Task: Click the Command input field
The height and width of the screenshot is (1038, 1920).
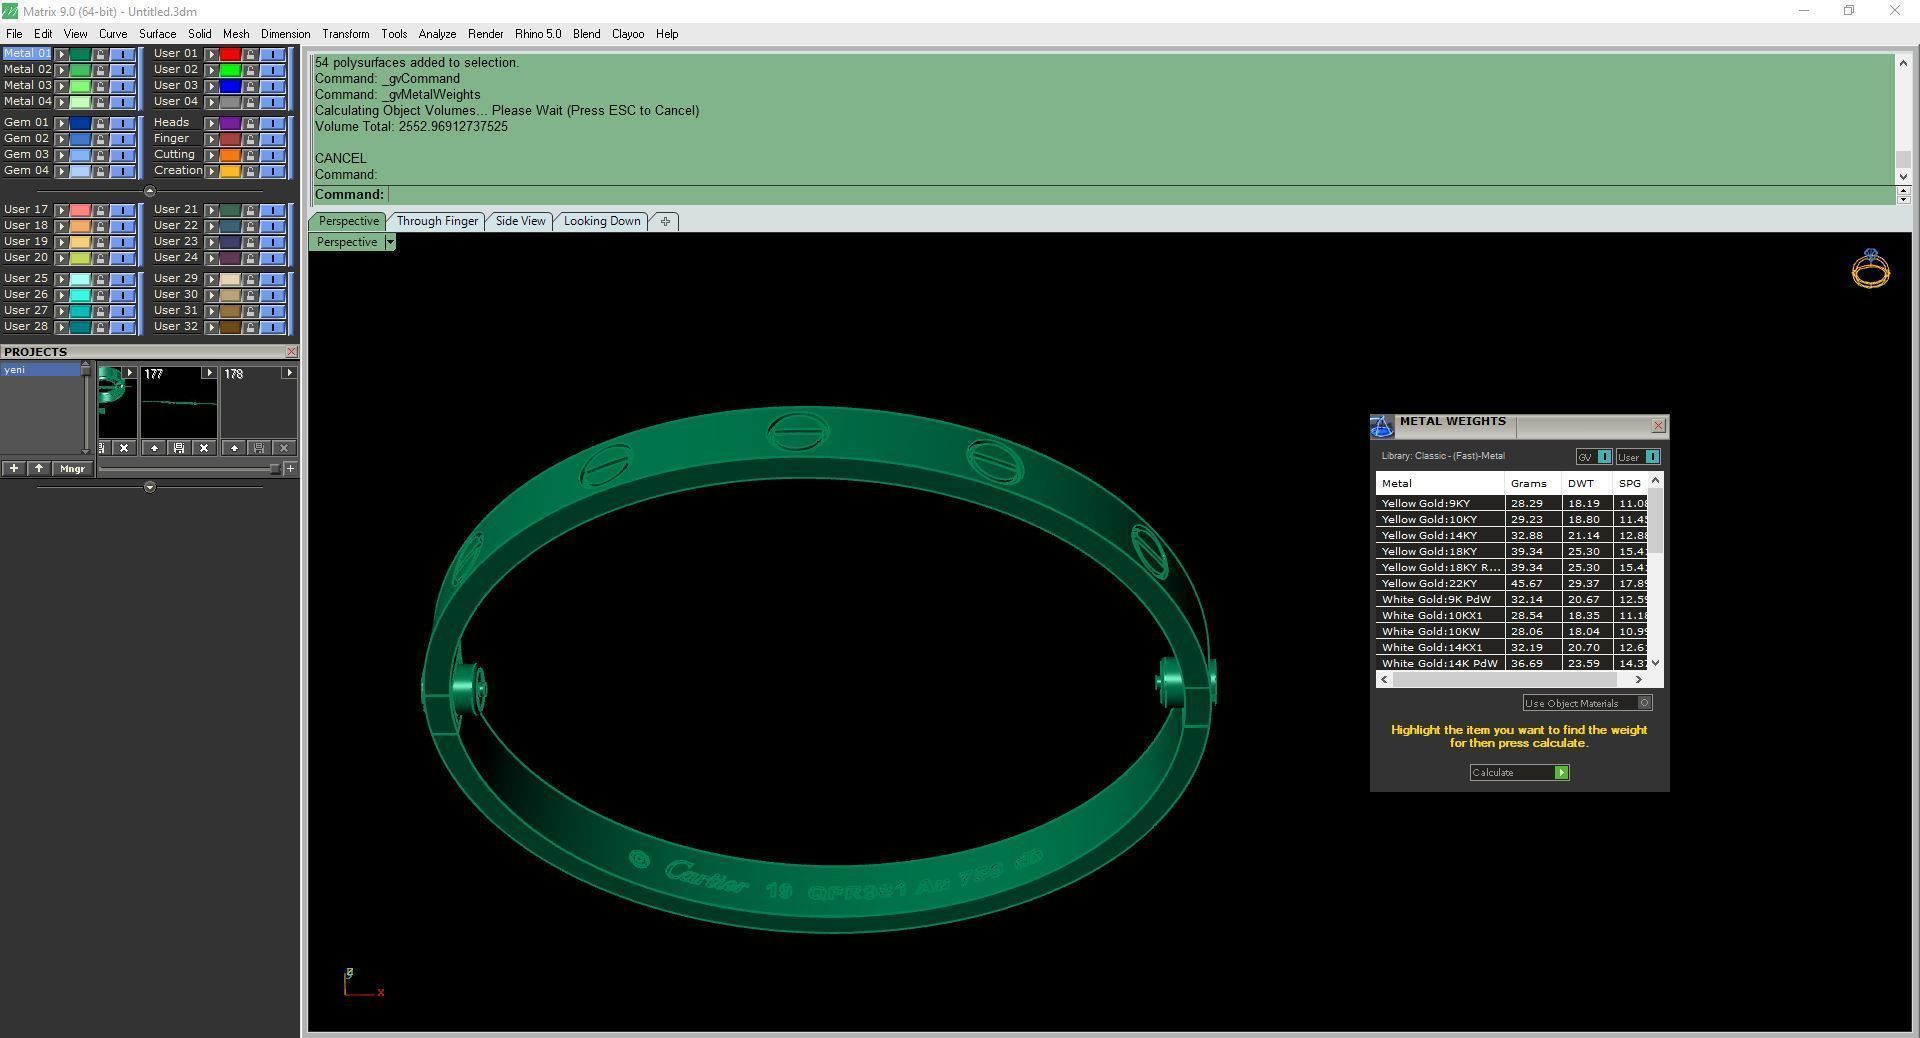Action: pyautogui.click(x=1140, y=195)
